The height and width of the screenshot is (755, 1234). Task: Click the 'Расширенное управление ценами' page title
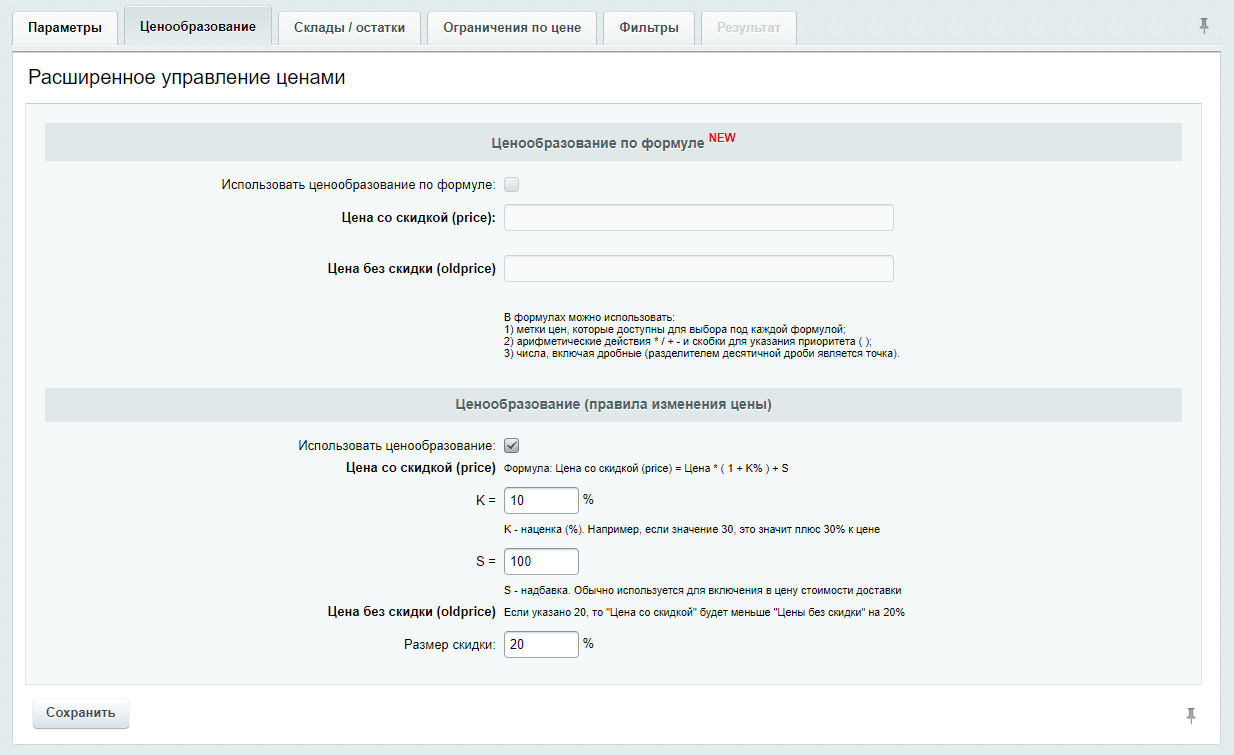click(x=187, y=78)
